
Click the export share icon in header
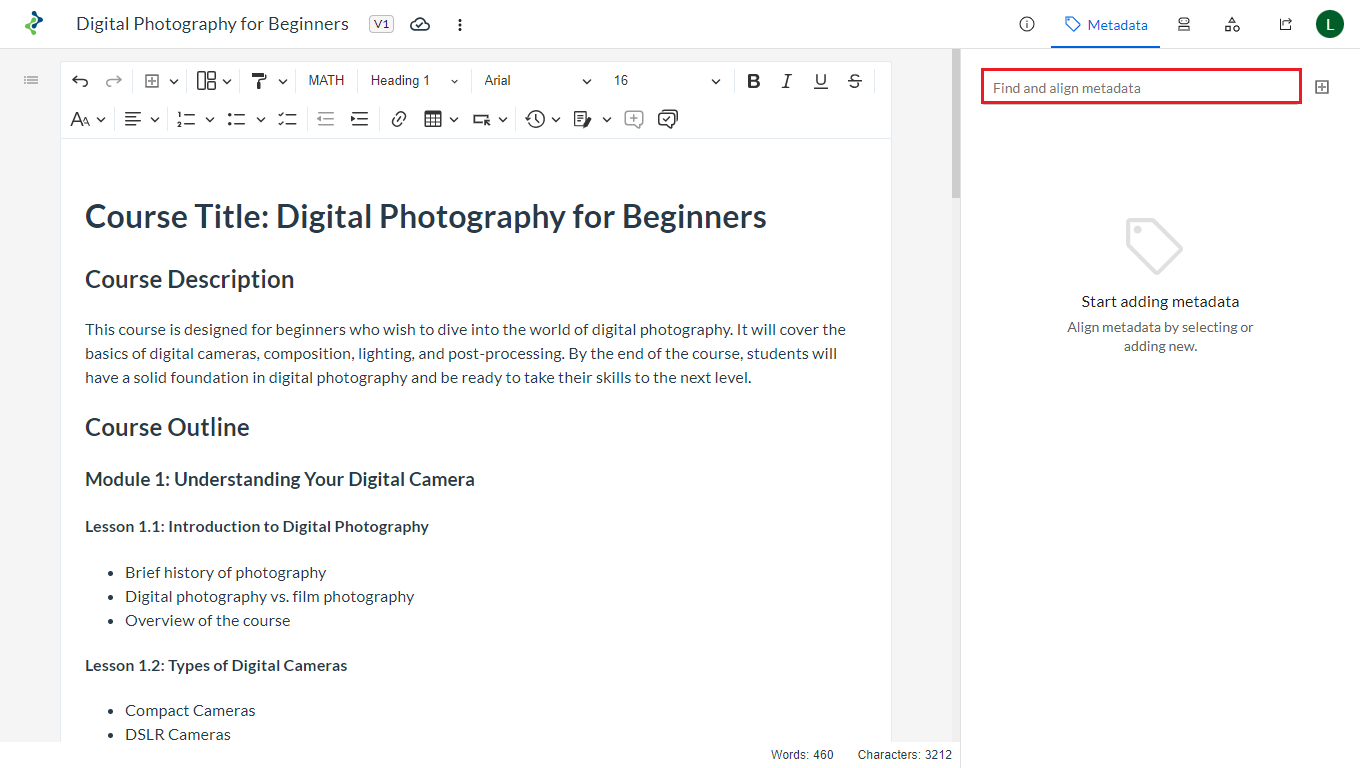[x=1285, y=24]
